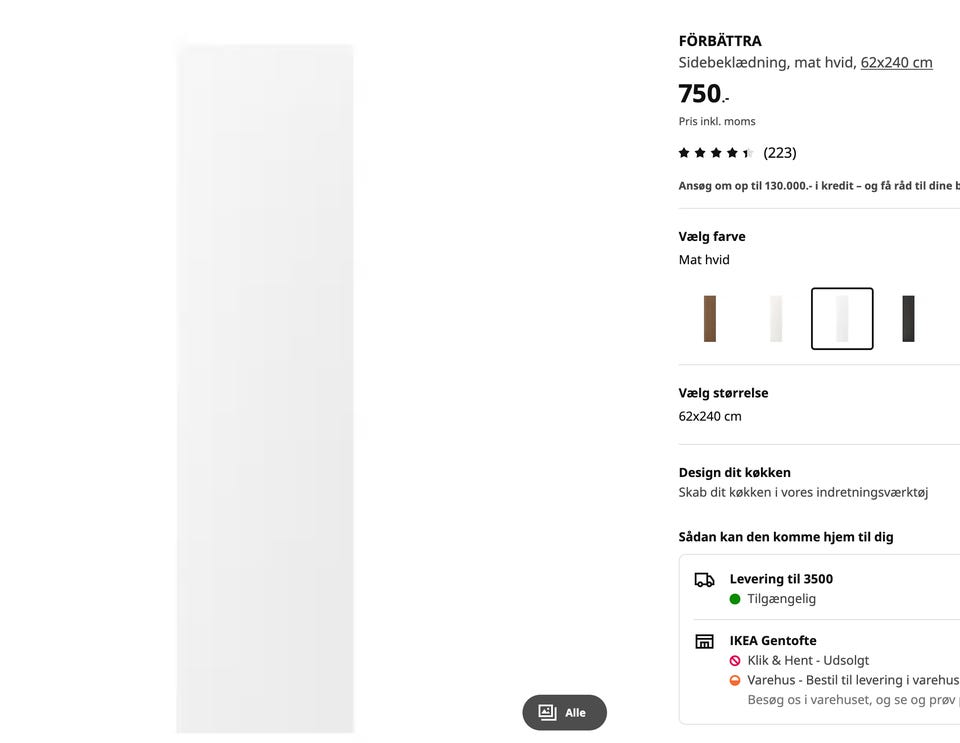This screenshot has width=960, height=743.
Task: Open the (223) reviews count
Action: point(780,153)
